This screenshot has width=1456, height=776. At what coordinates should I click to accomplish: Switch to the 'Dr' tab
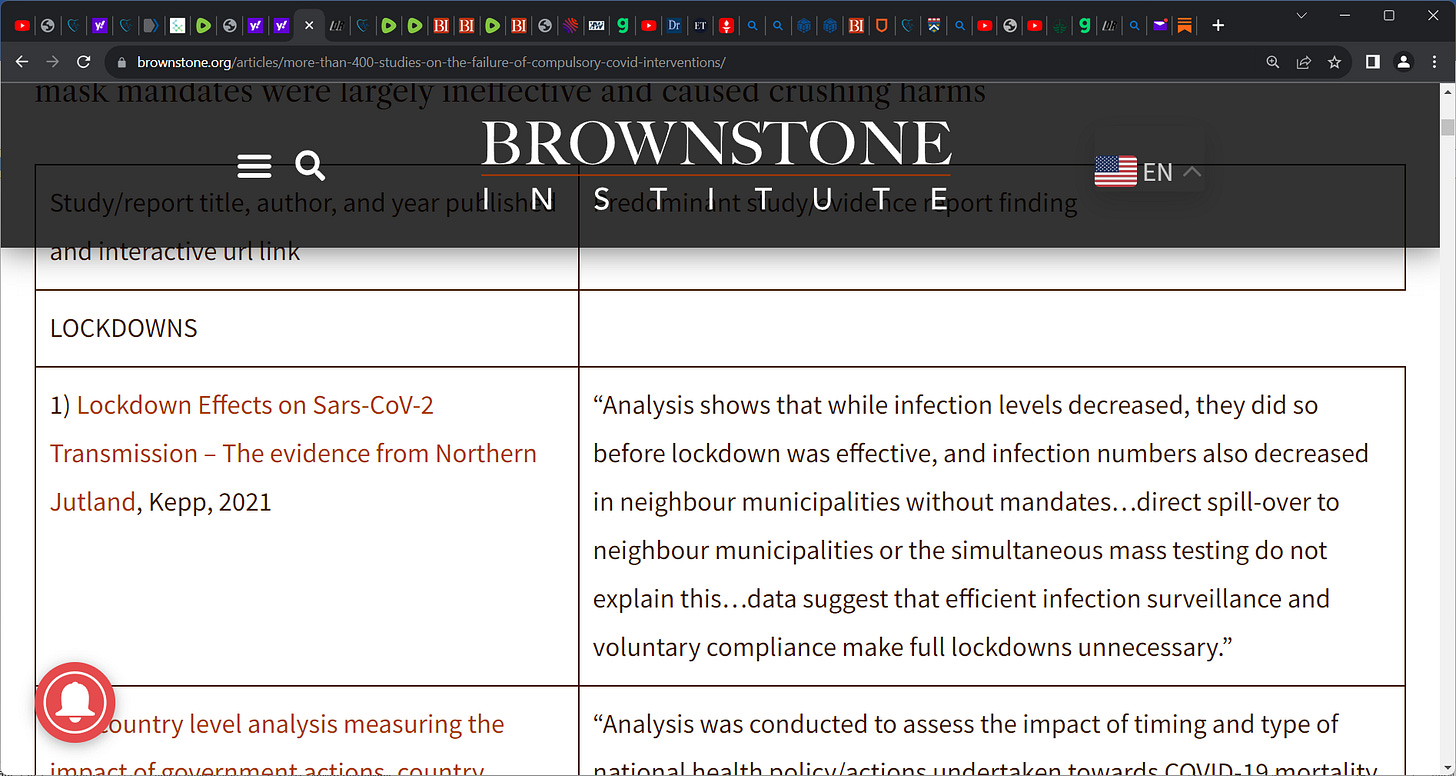(x=675, y=25)
